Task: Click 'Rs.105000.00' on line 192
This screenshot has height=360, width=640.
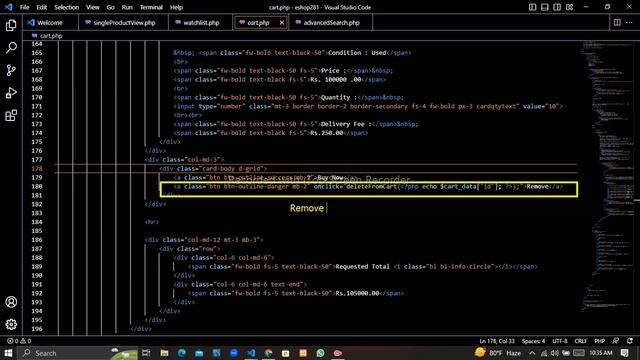Action: 357,293
